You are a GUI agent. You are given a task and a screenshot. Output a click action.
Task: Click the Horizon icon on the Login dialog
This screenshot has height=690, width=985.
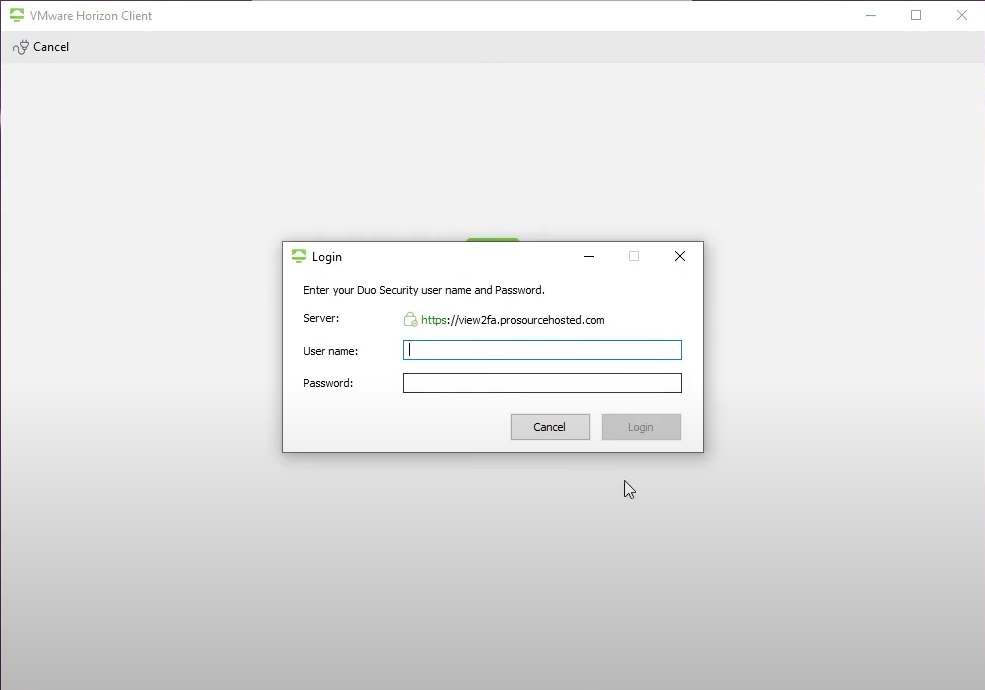point(299,256)
